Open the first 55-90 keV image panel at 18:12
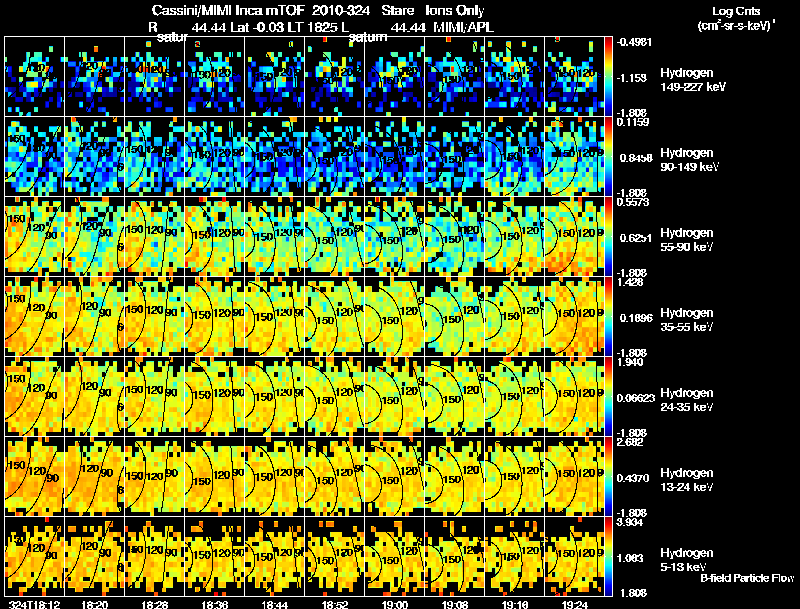The width and height of the screenshot is (800, 609). pos(35,237)
